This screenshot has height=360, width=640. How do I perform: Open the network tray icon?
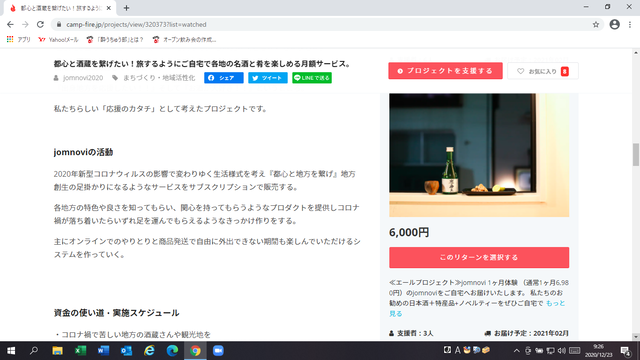click(x=551, y=351)
